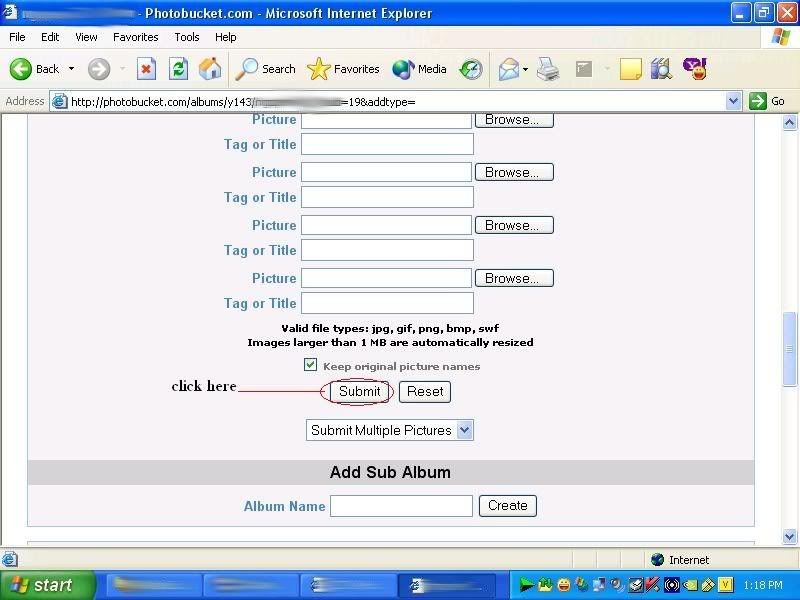Stop page loading with the red X icon
The image size is (800, 600).
pyautogui.click(x=146, y=69)
